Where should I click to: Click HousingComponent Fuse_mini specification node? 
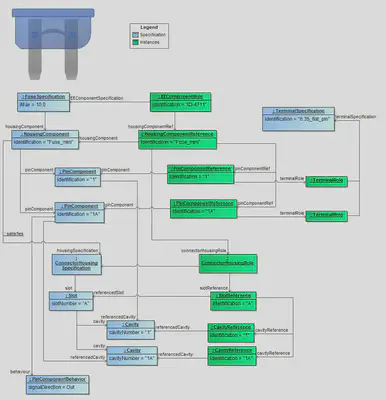(45, 140)
